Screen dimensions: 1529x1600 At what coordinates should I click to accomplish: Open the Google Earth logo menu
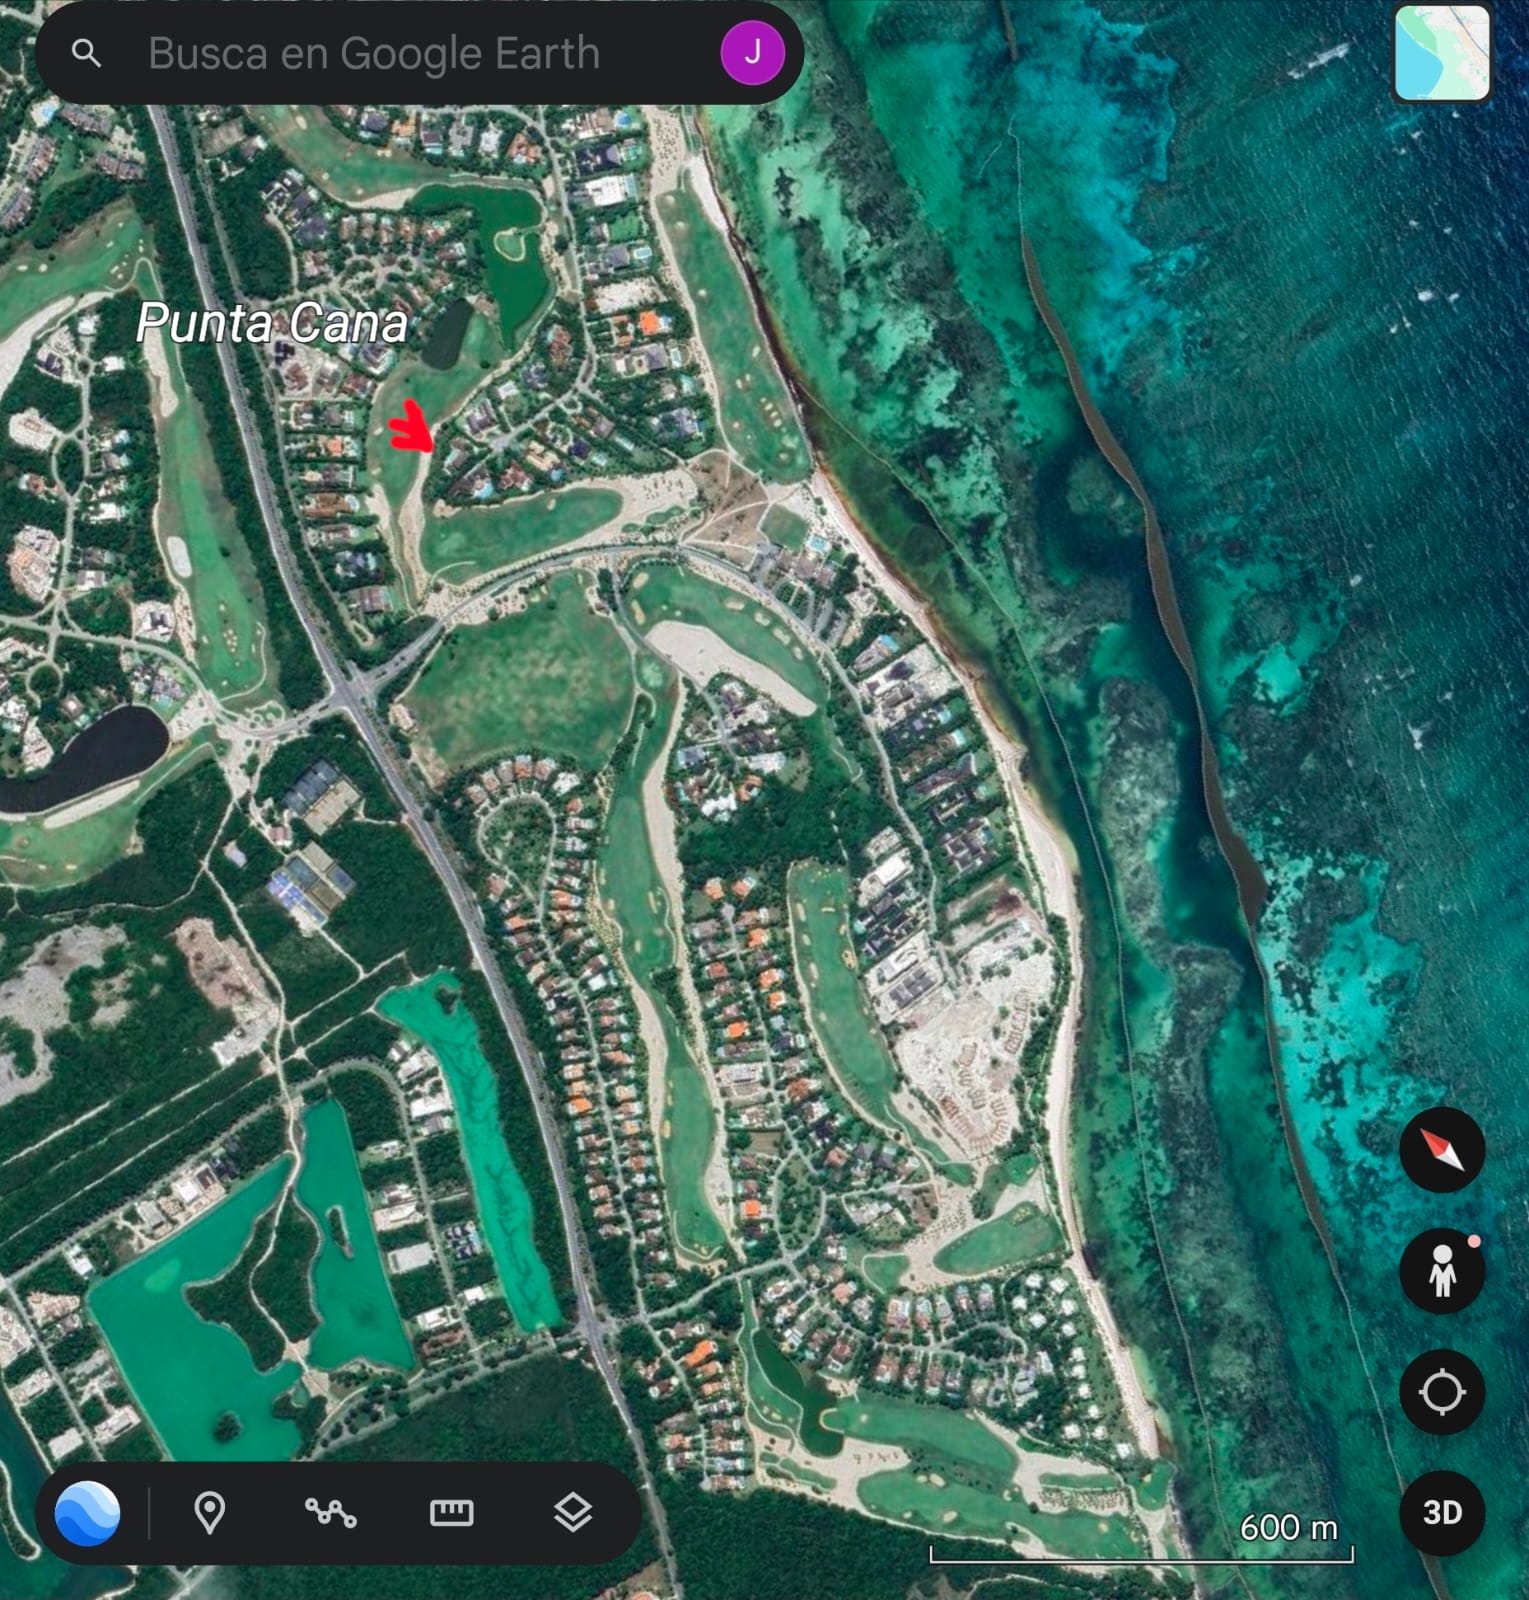(88, 1512)
